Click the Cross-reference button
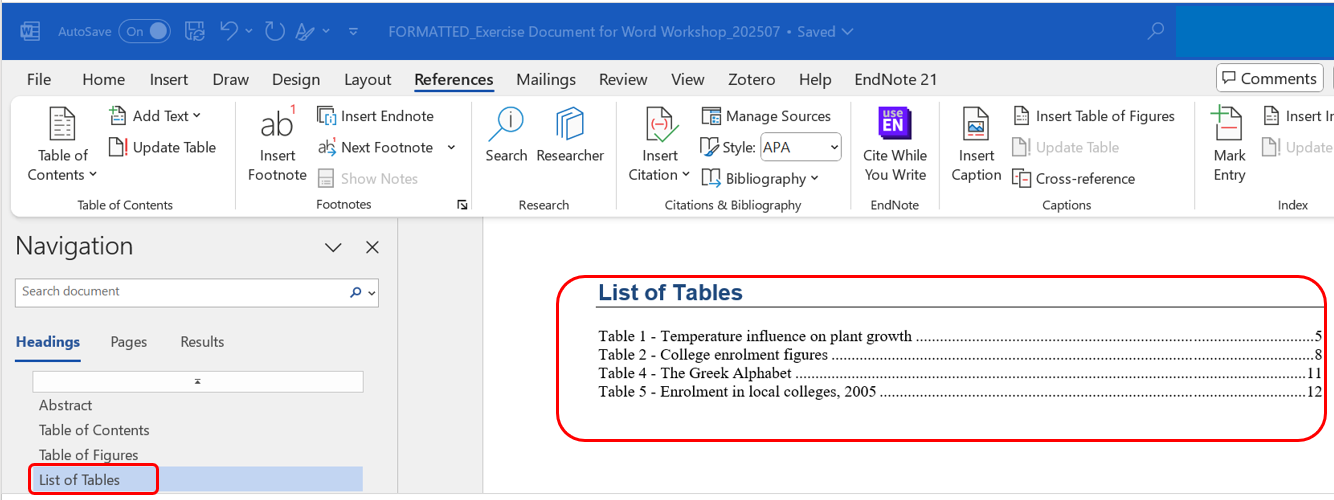 point(1074,179)
